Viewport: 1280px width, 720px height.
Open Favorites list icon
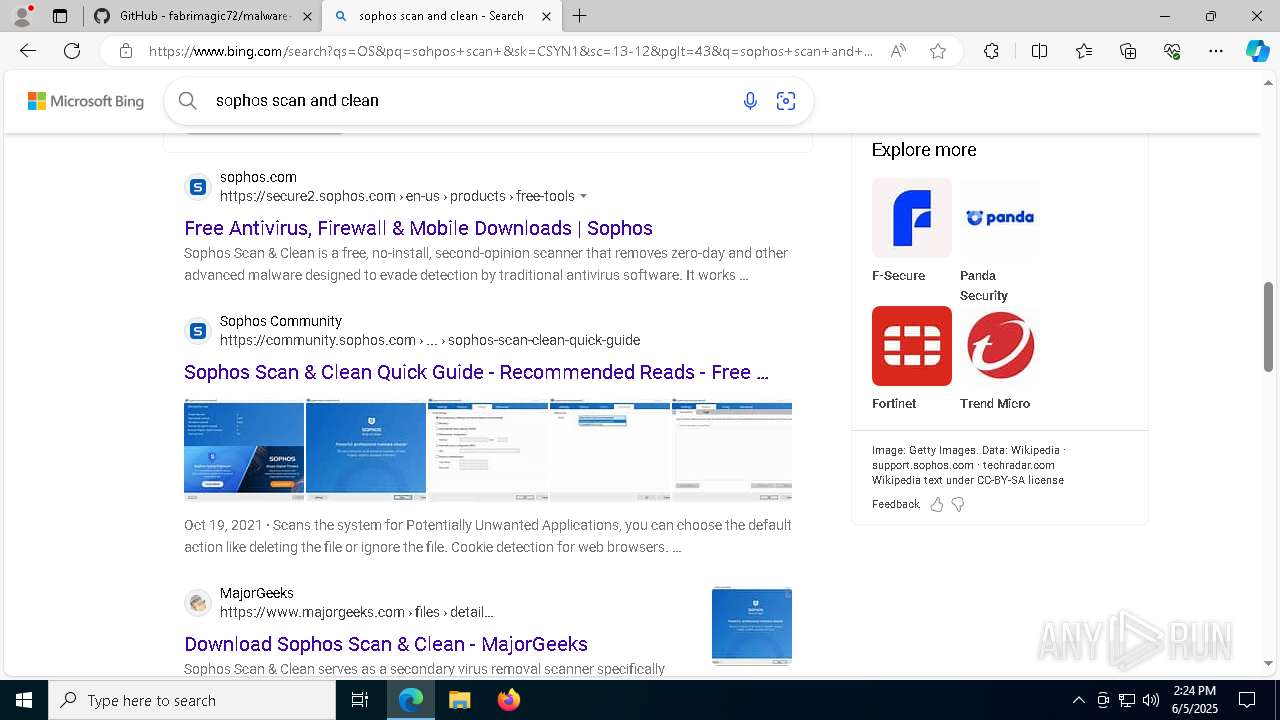coord(1084,51)
